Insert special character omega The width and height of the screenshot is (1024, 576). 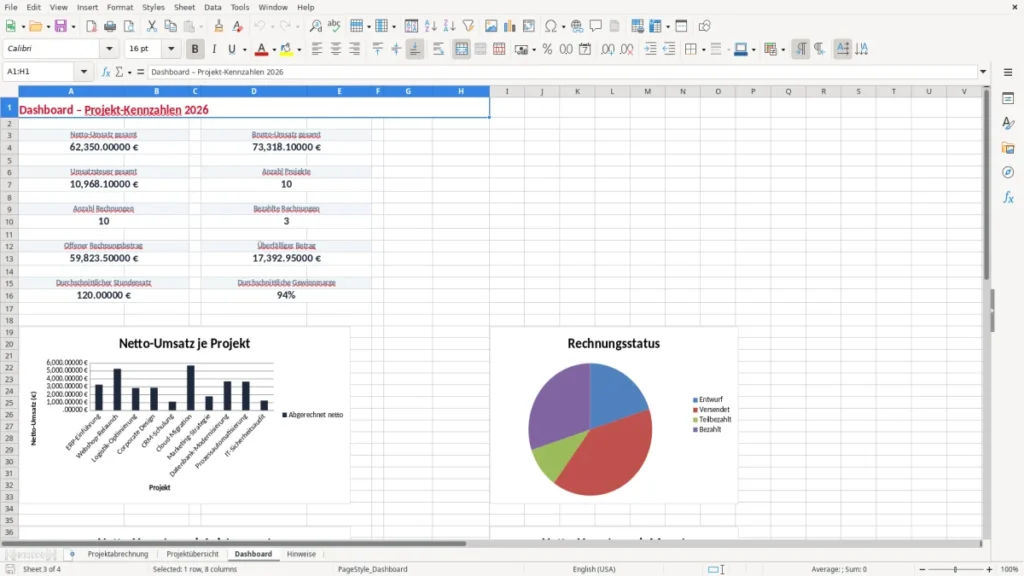point(551,26)
